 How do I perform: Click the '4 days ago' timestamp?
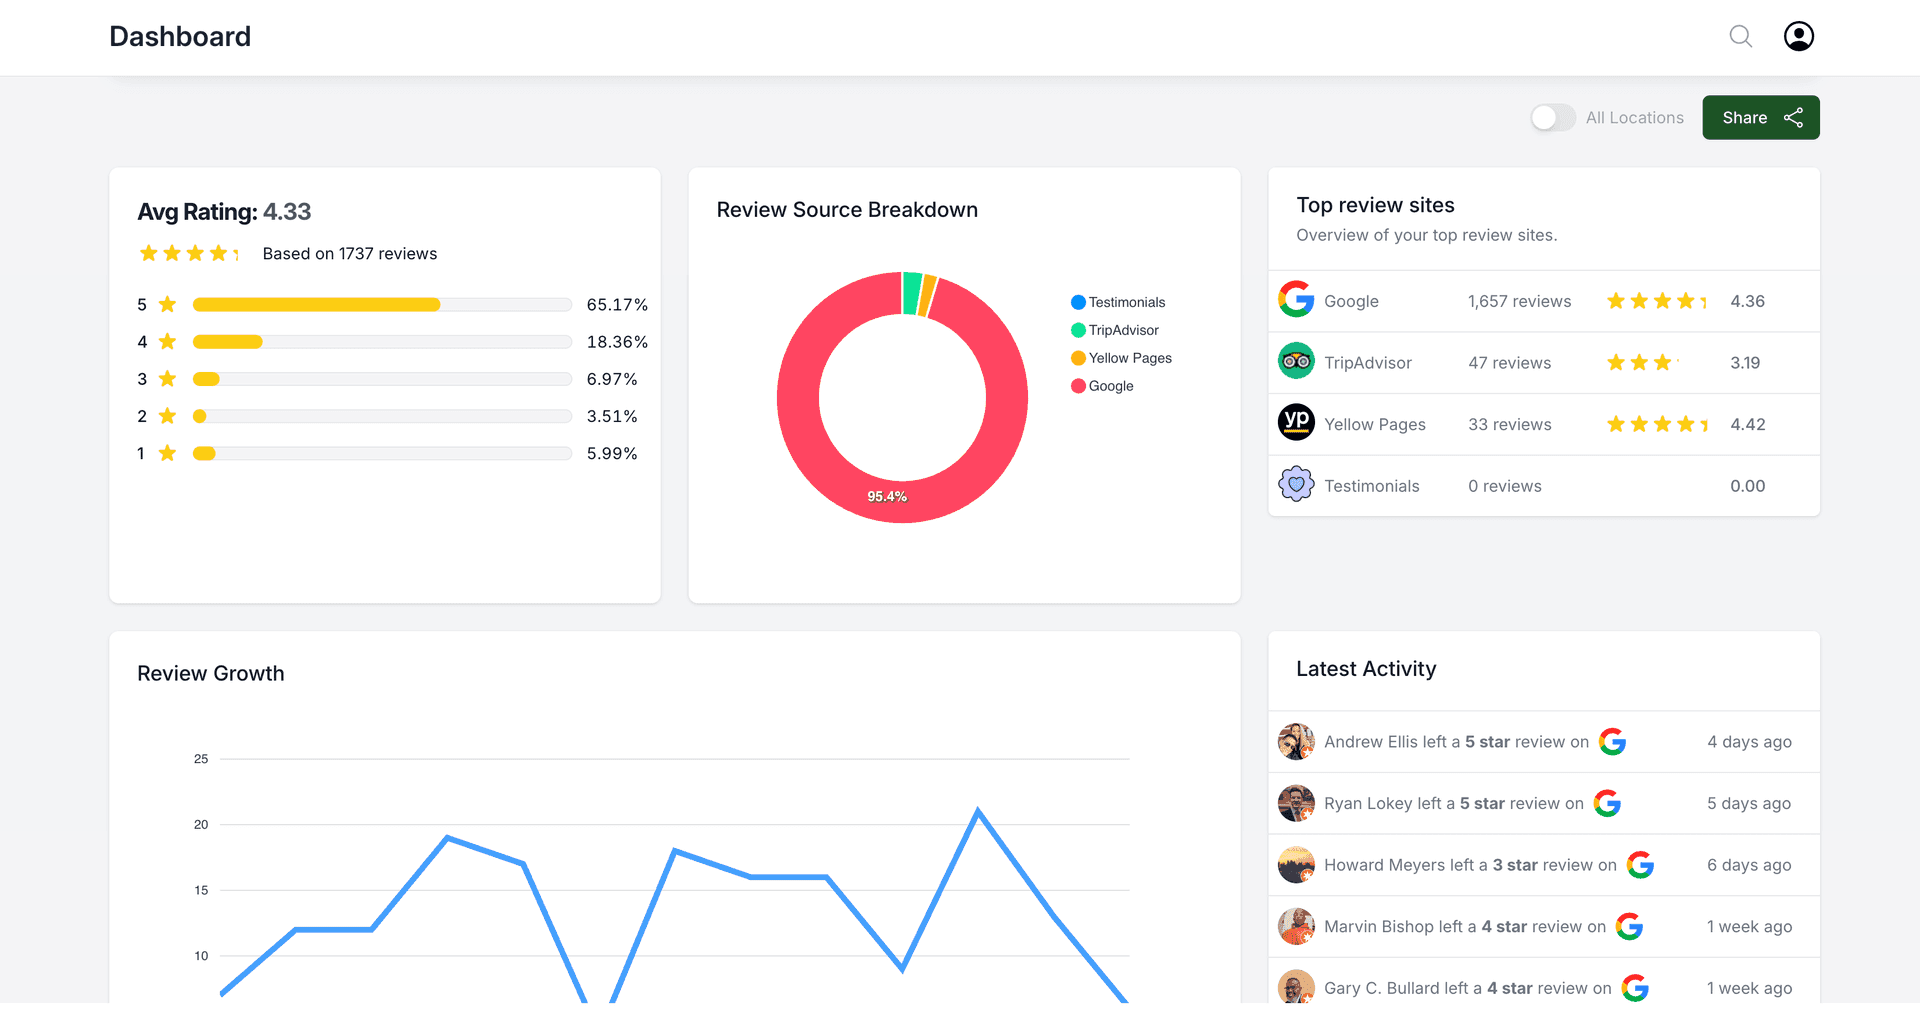tap(1749, 742)
